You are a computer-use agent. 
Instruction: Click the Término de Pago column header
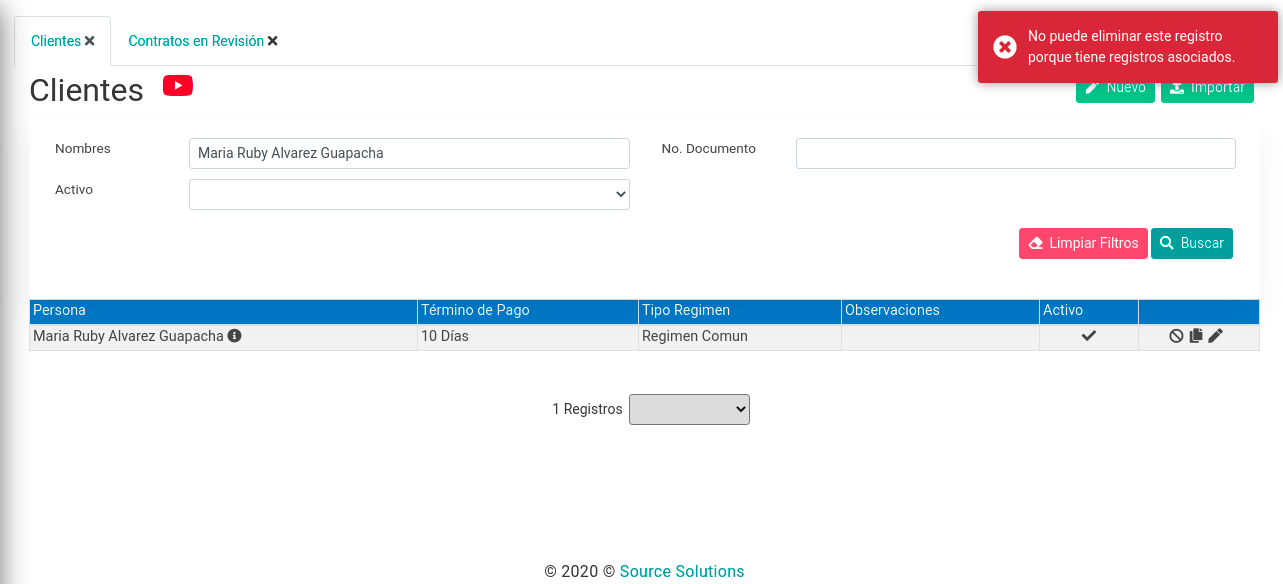click(528, 311)
